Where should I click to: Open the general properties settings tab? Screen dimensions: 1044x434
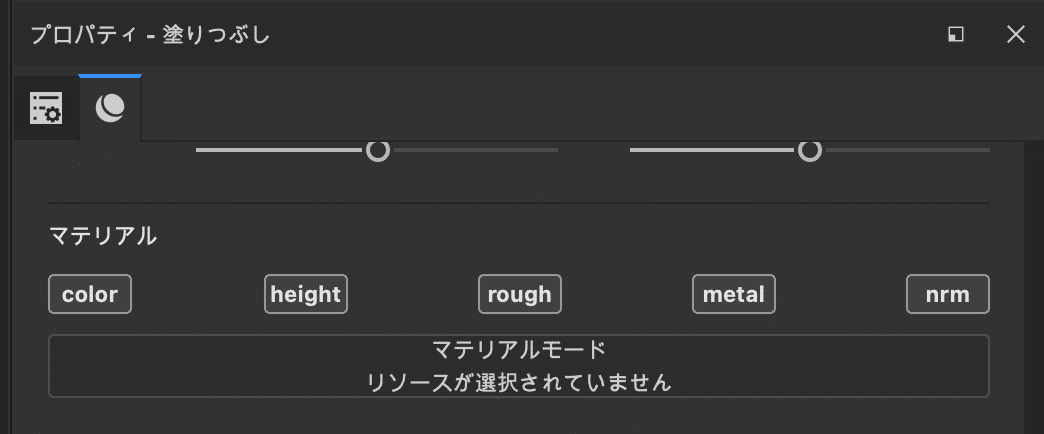click(46, 108)
